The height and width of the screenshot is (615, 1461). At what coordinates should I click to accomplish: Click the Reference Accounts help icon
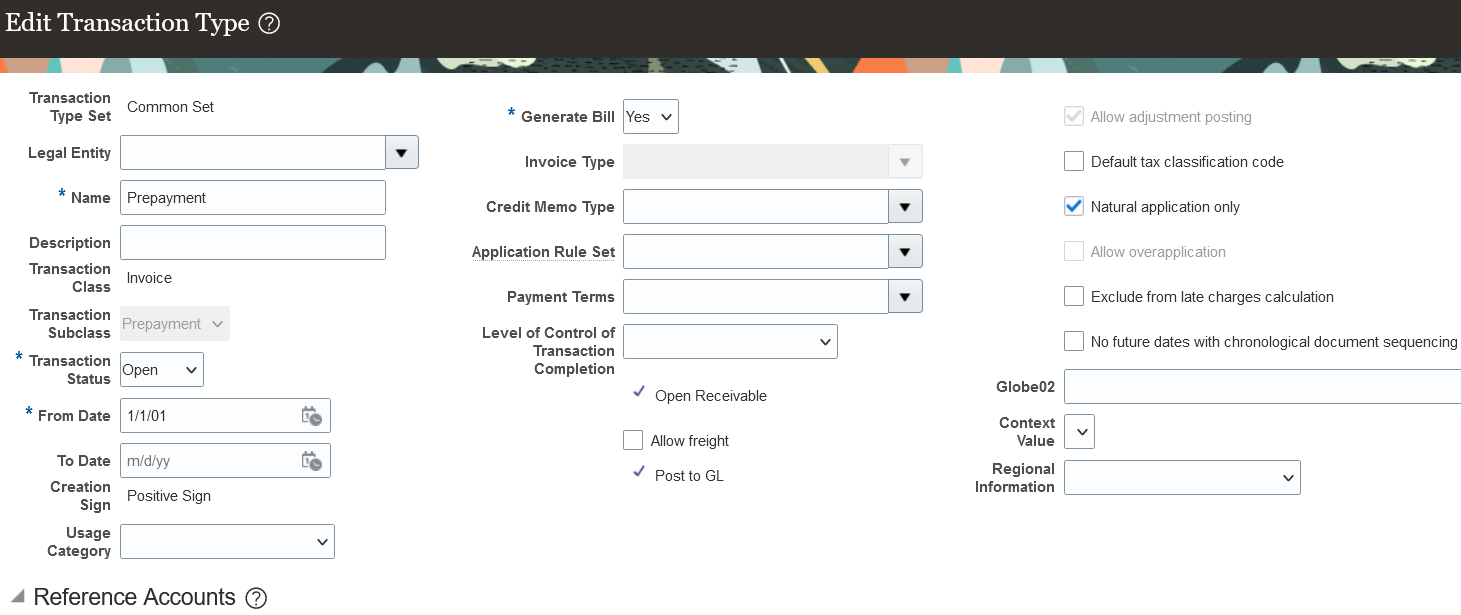(256, 597)
